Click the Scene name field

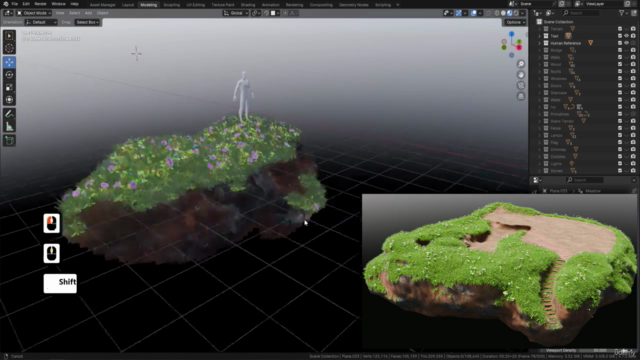[536, 4]
